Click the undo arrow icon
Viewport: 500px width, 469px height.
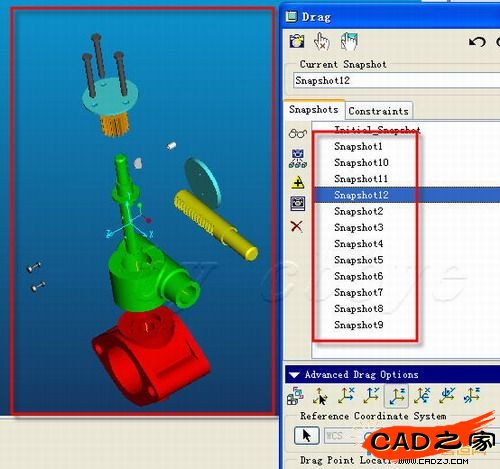(477, 42)
